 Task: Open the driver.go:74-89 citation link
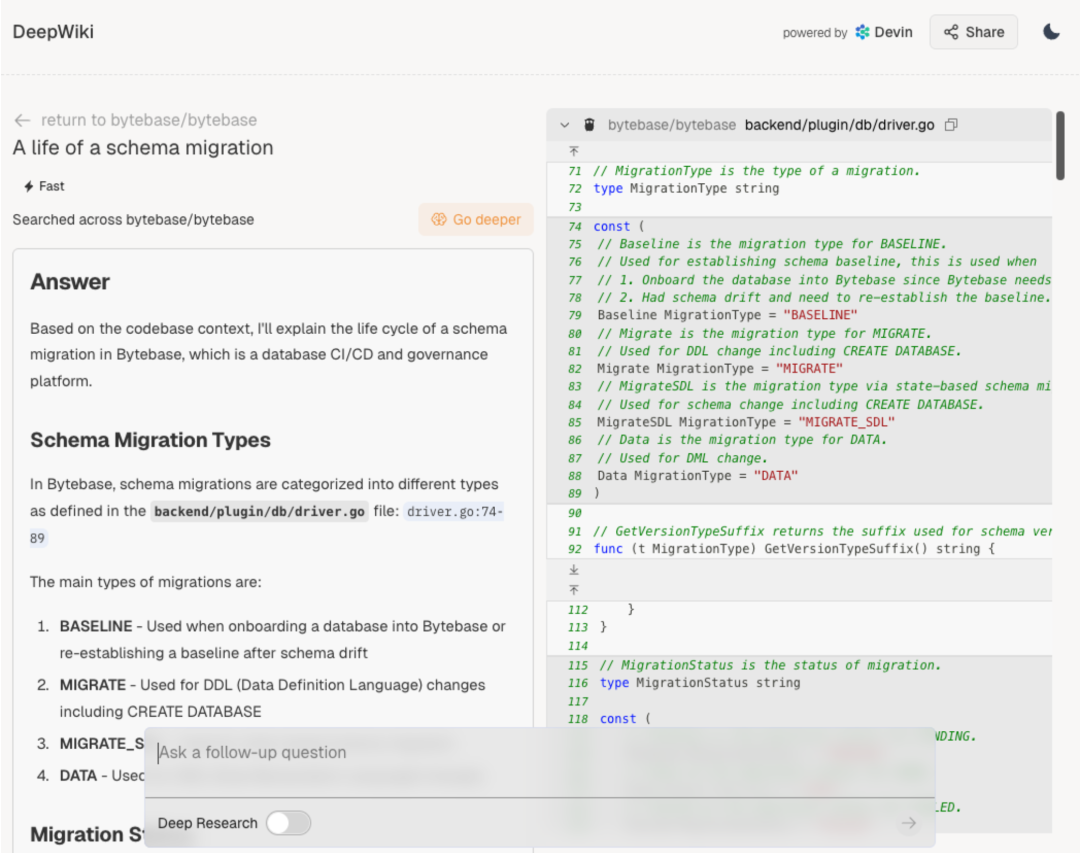pyautogui.click(x=267, y=524)
